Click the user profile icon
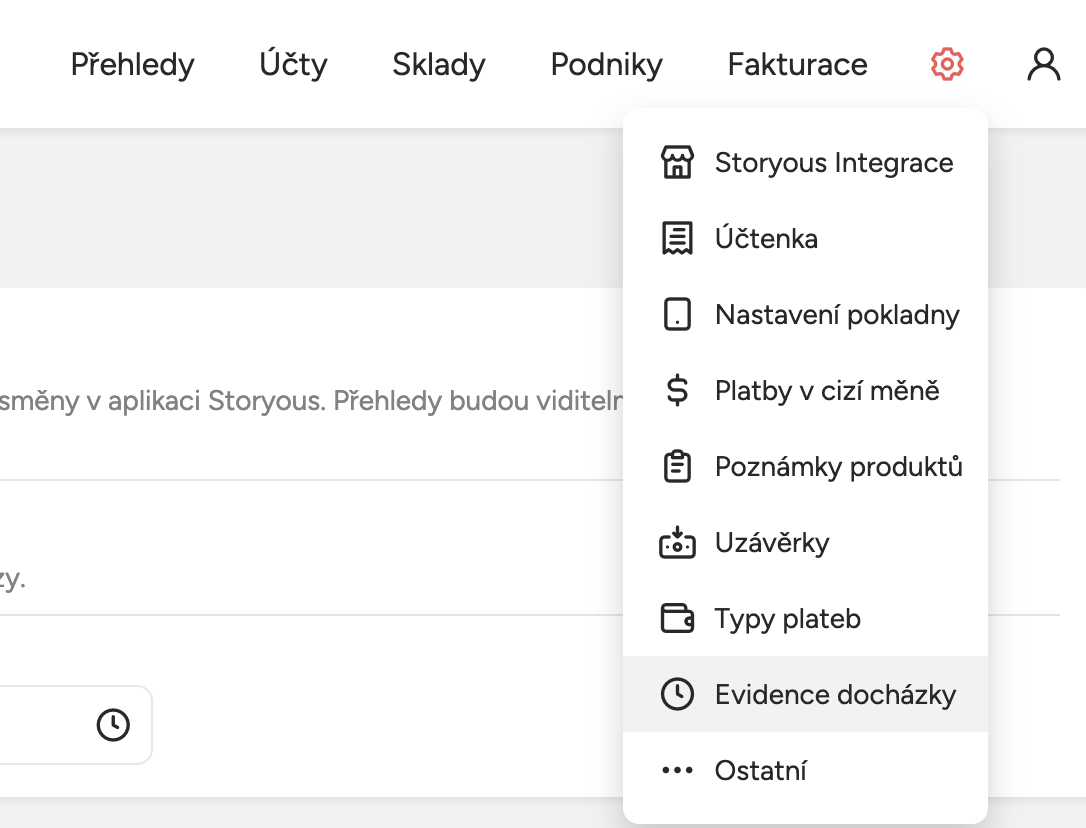Viewport: 1086px width, 828px height. [x=1044, y=63]
